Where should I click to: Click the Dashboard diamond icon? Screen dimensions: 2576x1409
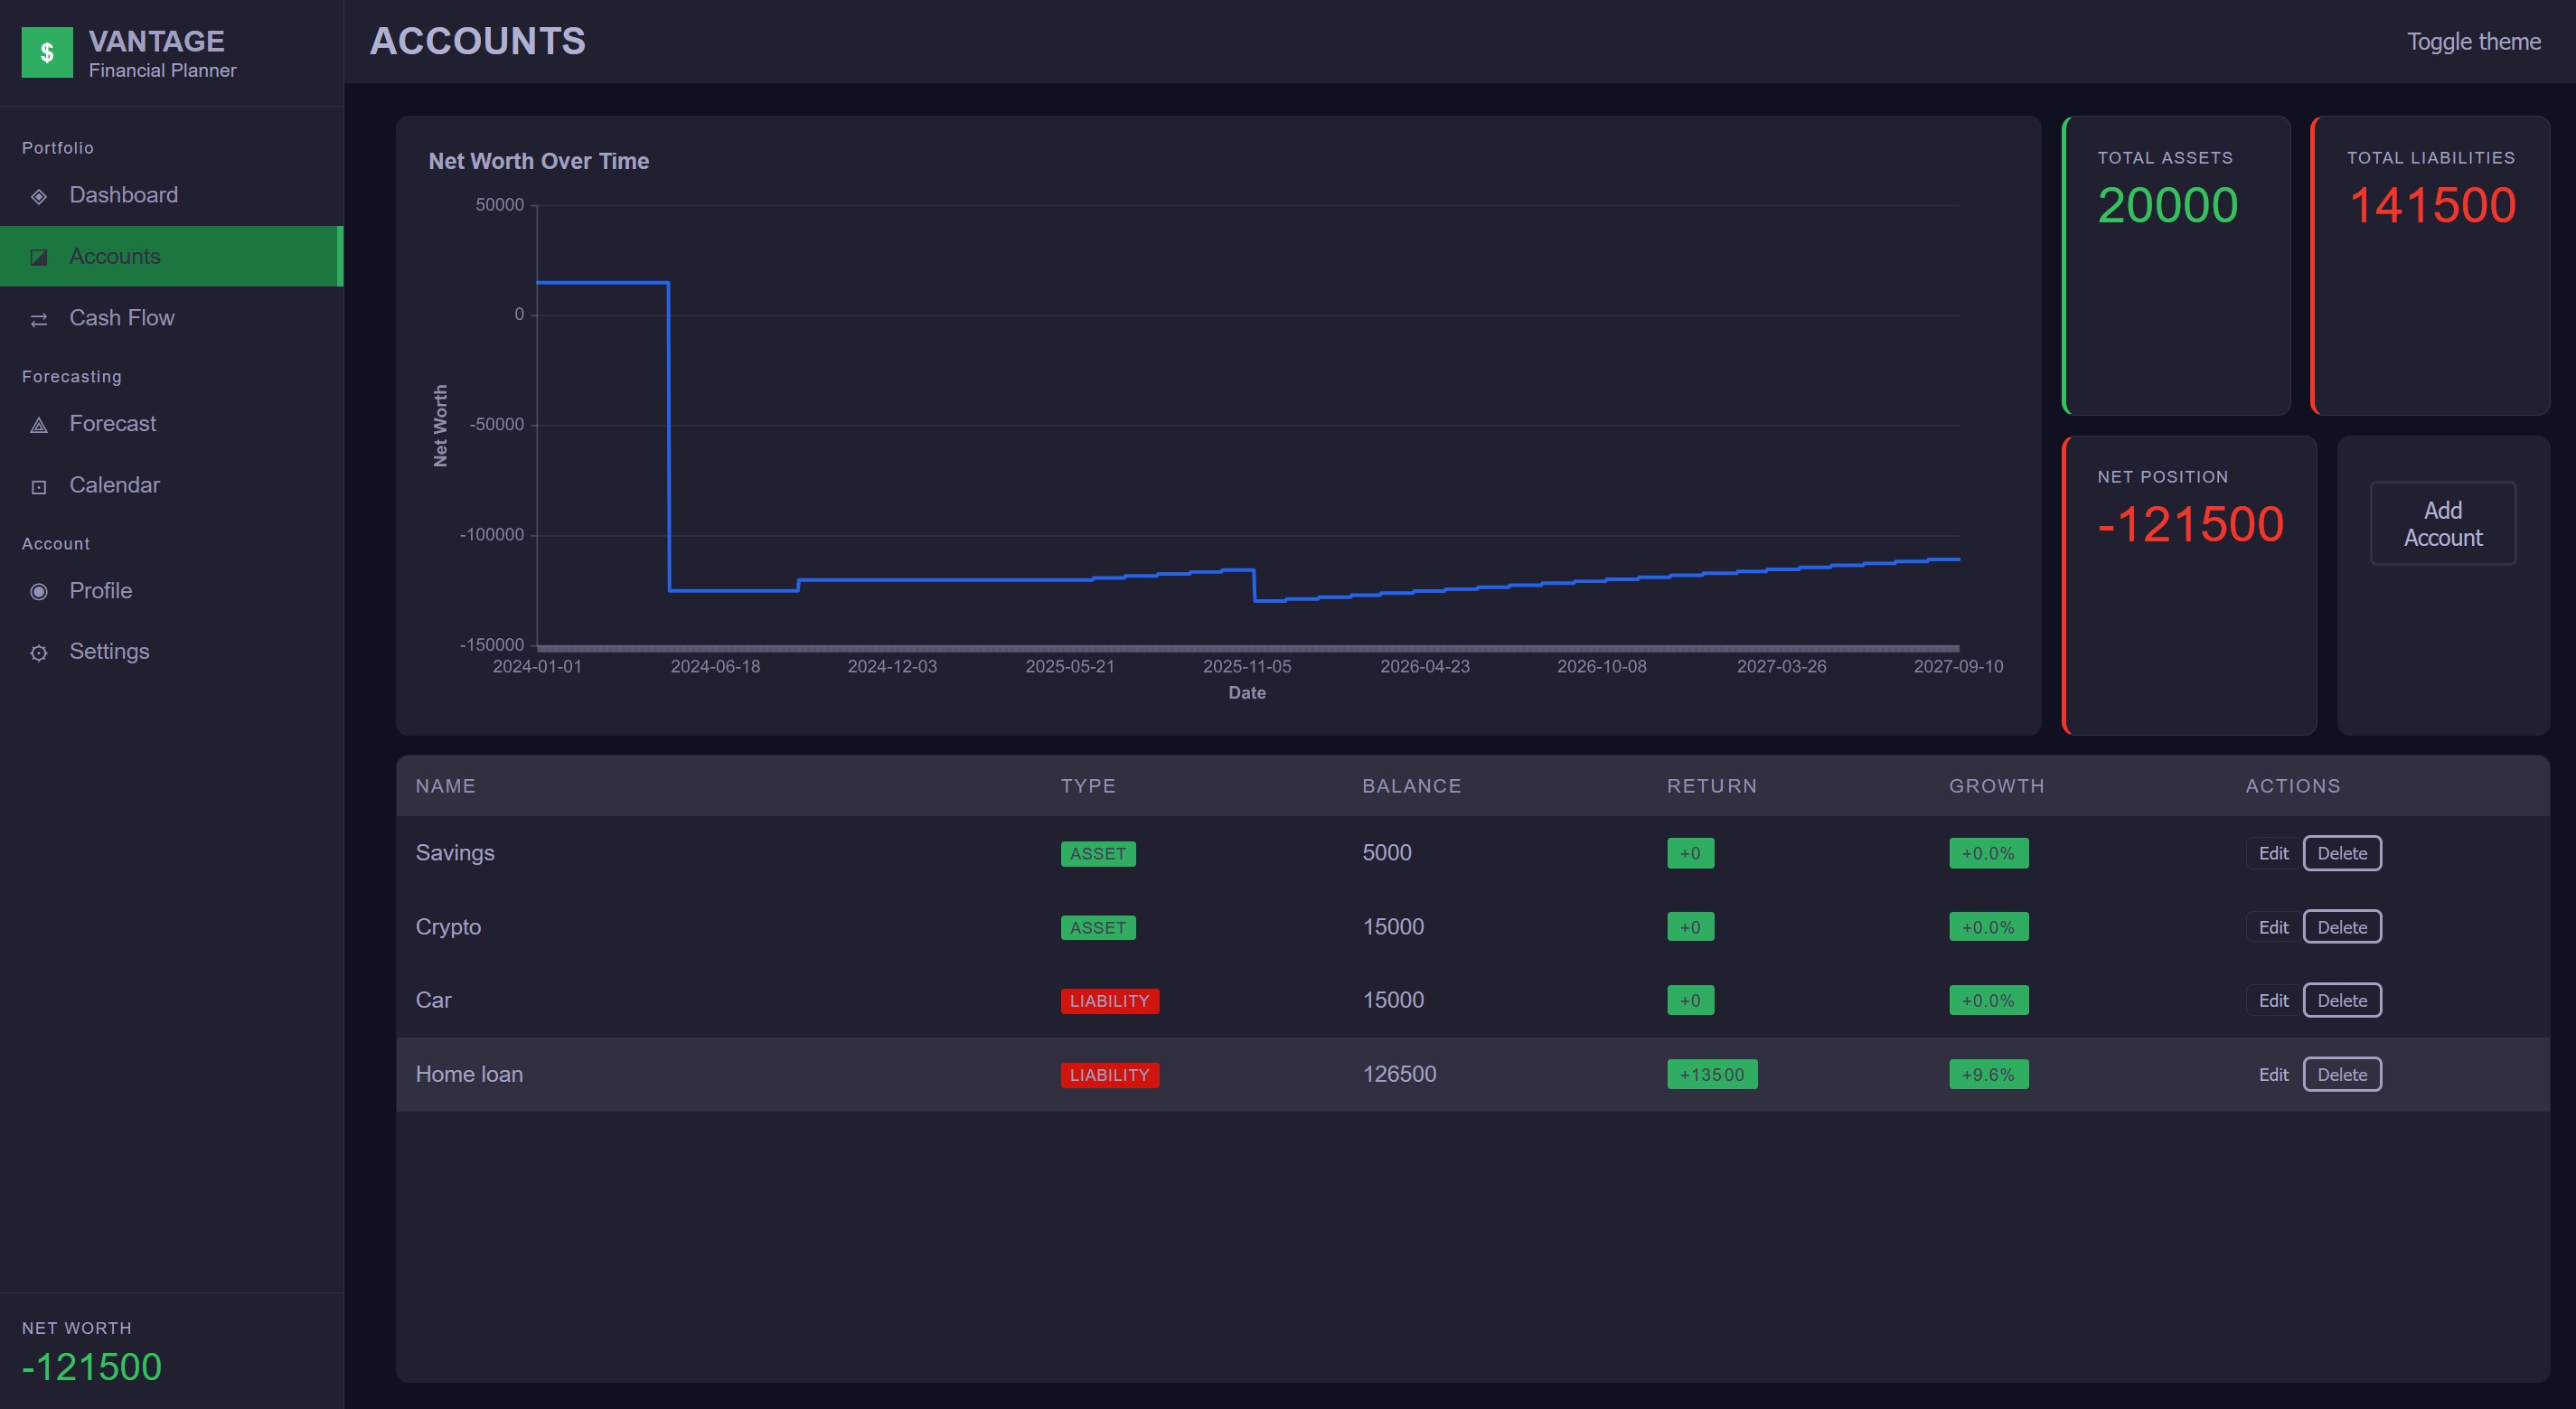click(39, 196)
